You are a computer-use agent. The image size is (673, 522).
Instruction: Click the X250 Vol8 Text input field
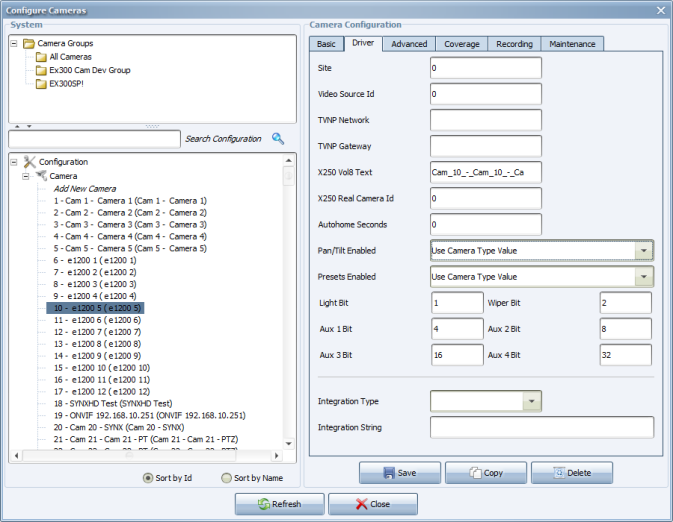pos(485,172)
